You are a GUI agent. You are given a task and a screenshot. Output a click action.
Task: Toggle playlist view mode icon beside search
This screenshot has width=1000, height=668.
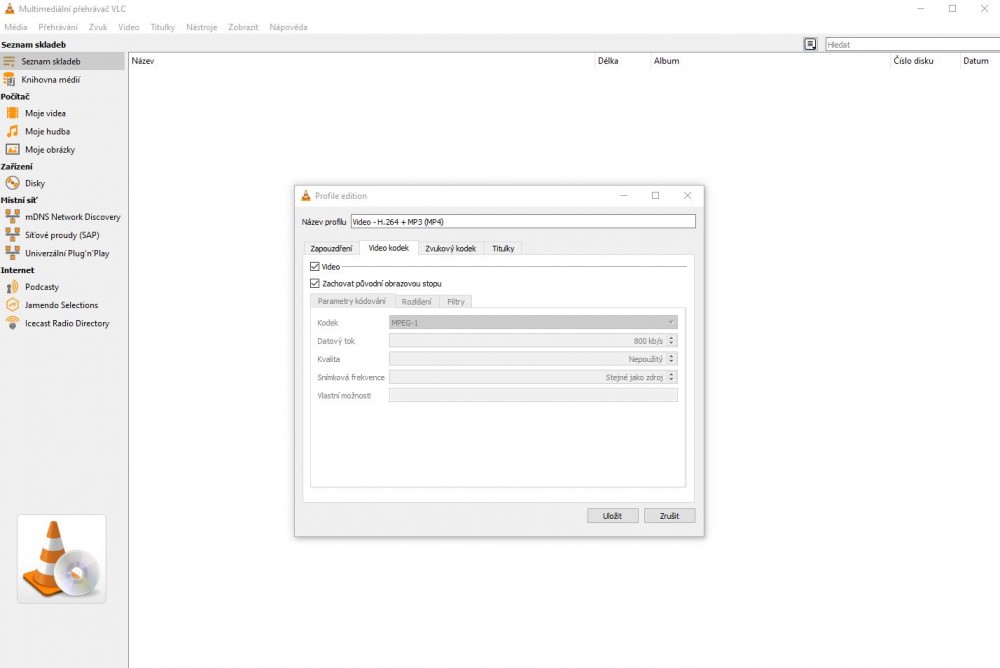tap(810, 45)
